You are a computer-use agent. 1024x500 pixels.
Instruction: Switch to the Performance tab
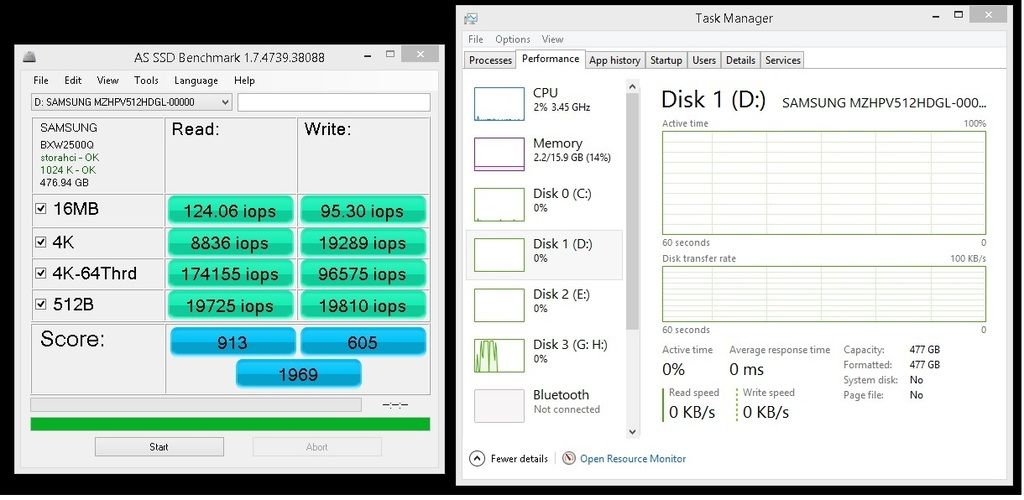click(x=551, y=59)
